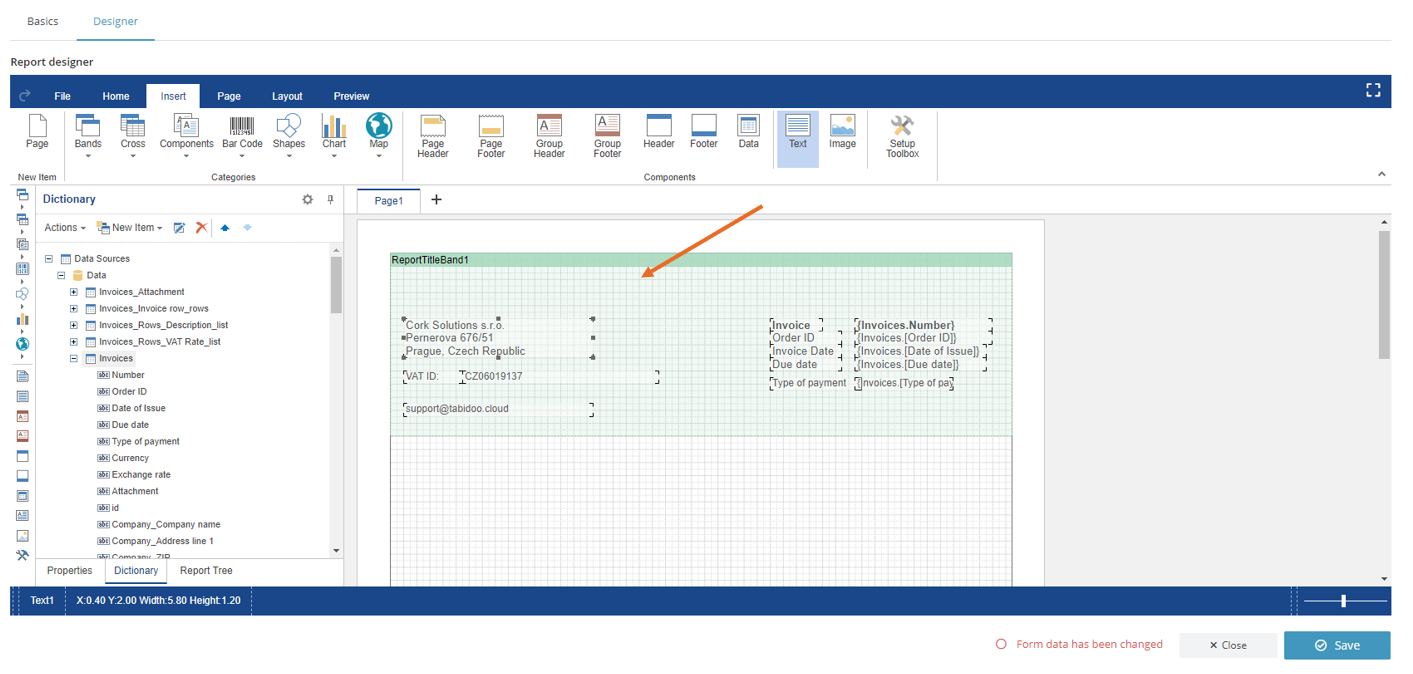Screen dimensions: 1413x674
Task: Click Chart icon in left sidebar
Action: coord(22,318)
